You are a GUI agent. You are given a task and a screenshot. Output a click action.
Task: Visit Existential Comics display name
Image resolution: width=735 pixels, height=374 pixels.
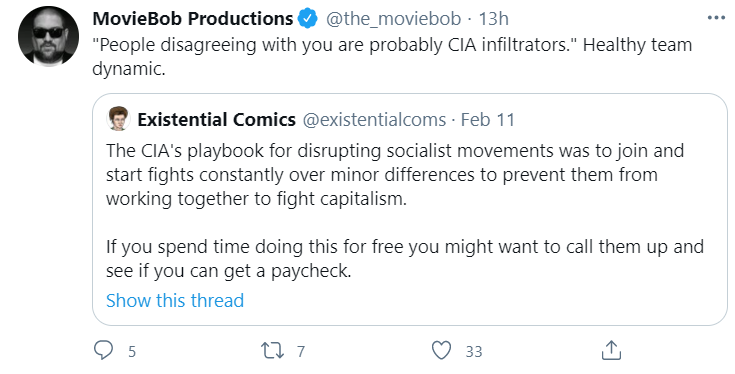coord(217,120)
